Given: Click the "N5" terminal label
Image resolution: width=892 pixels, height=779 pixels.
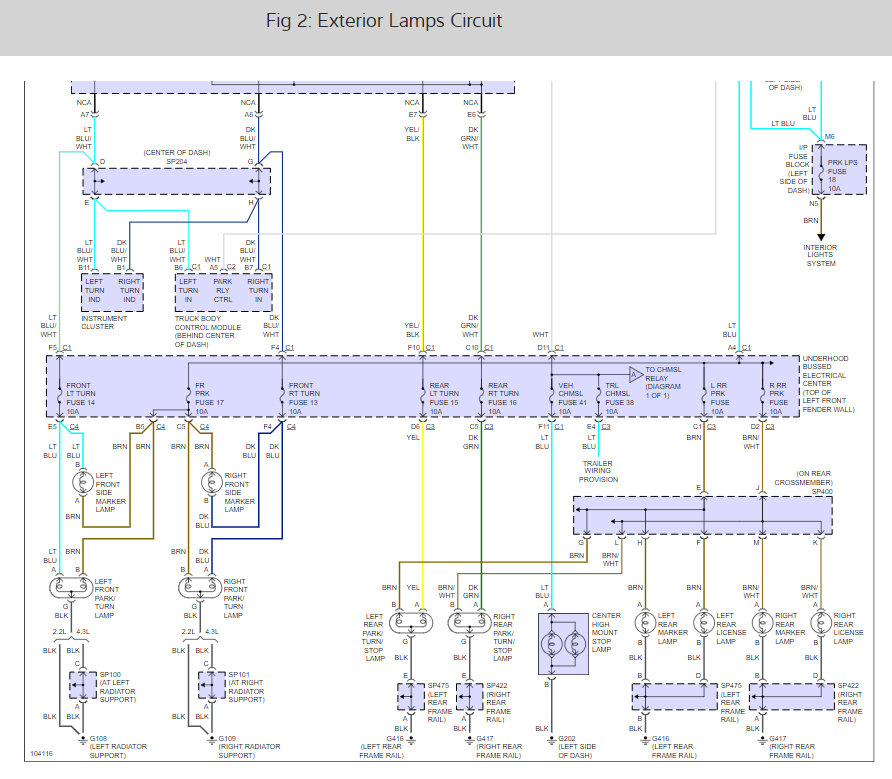Looking at the screenshot, I should 813,203.
